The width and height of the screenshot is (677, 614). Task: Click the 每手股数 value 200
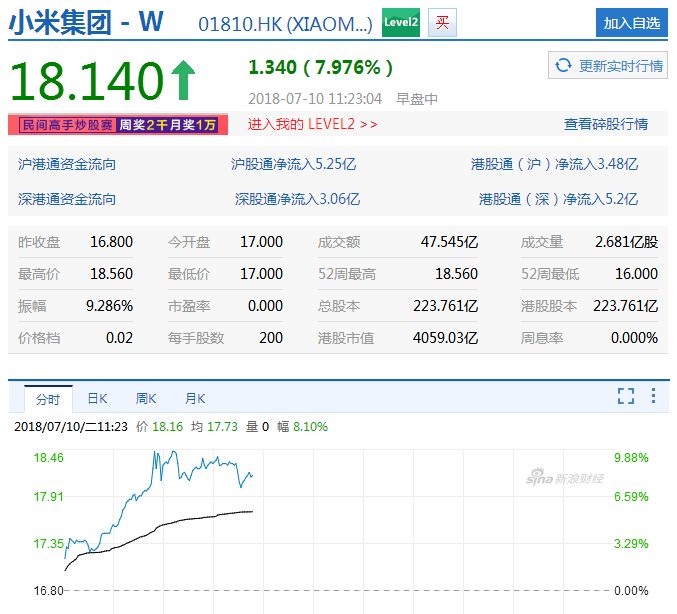point(271,338)
